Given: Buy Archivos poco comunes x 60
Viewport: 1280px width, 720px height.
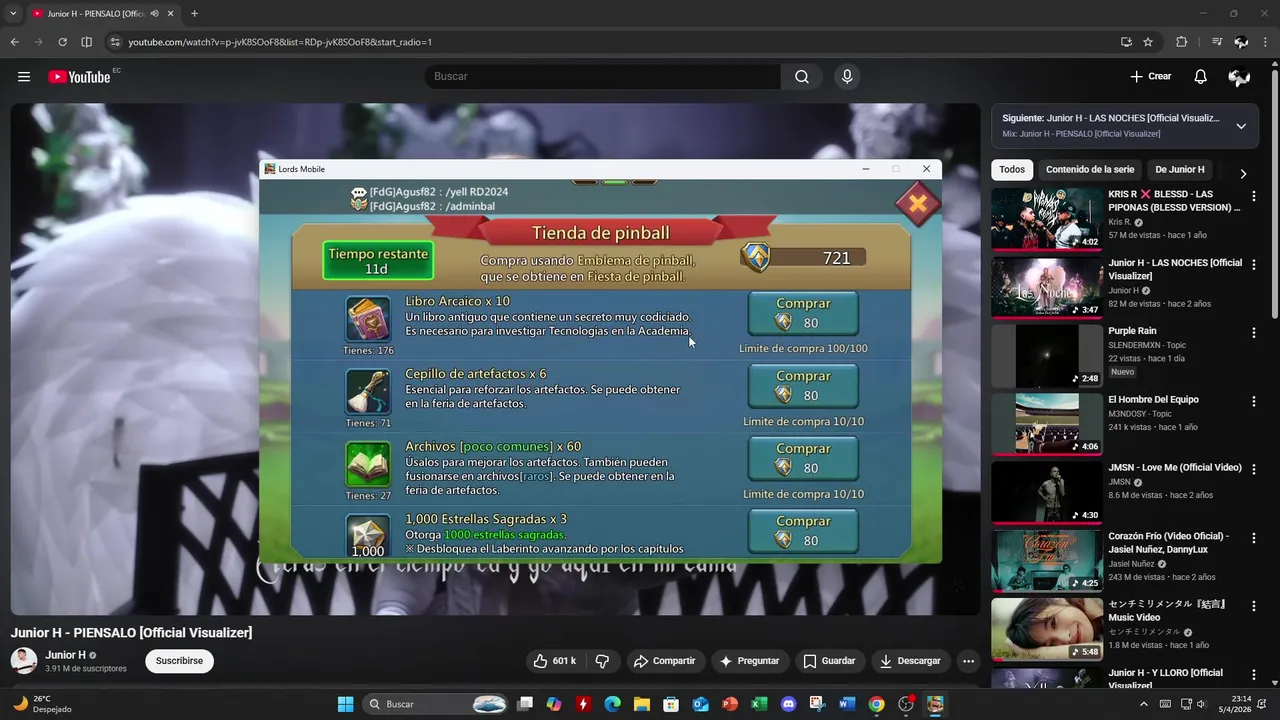Looking at the screenshot, I should click(803, 459).
